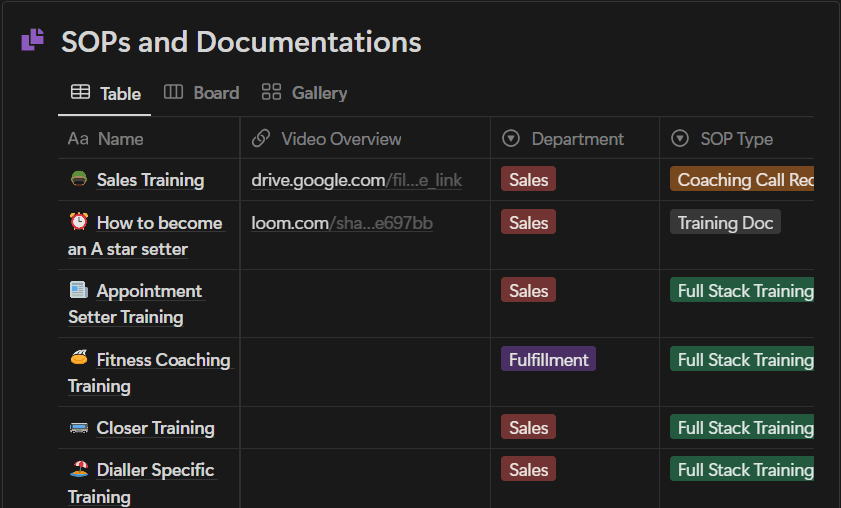The height and width of the screenshot is (508, 841).
Task: Click the helmet emoji icon beside Sales Training
Action: click(79, 178)
